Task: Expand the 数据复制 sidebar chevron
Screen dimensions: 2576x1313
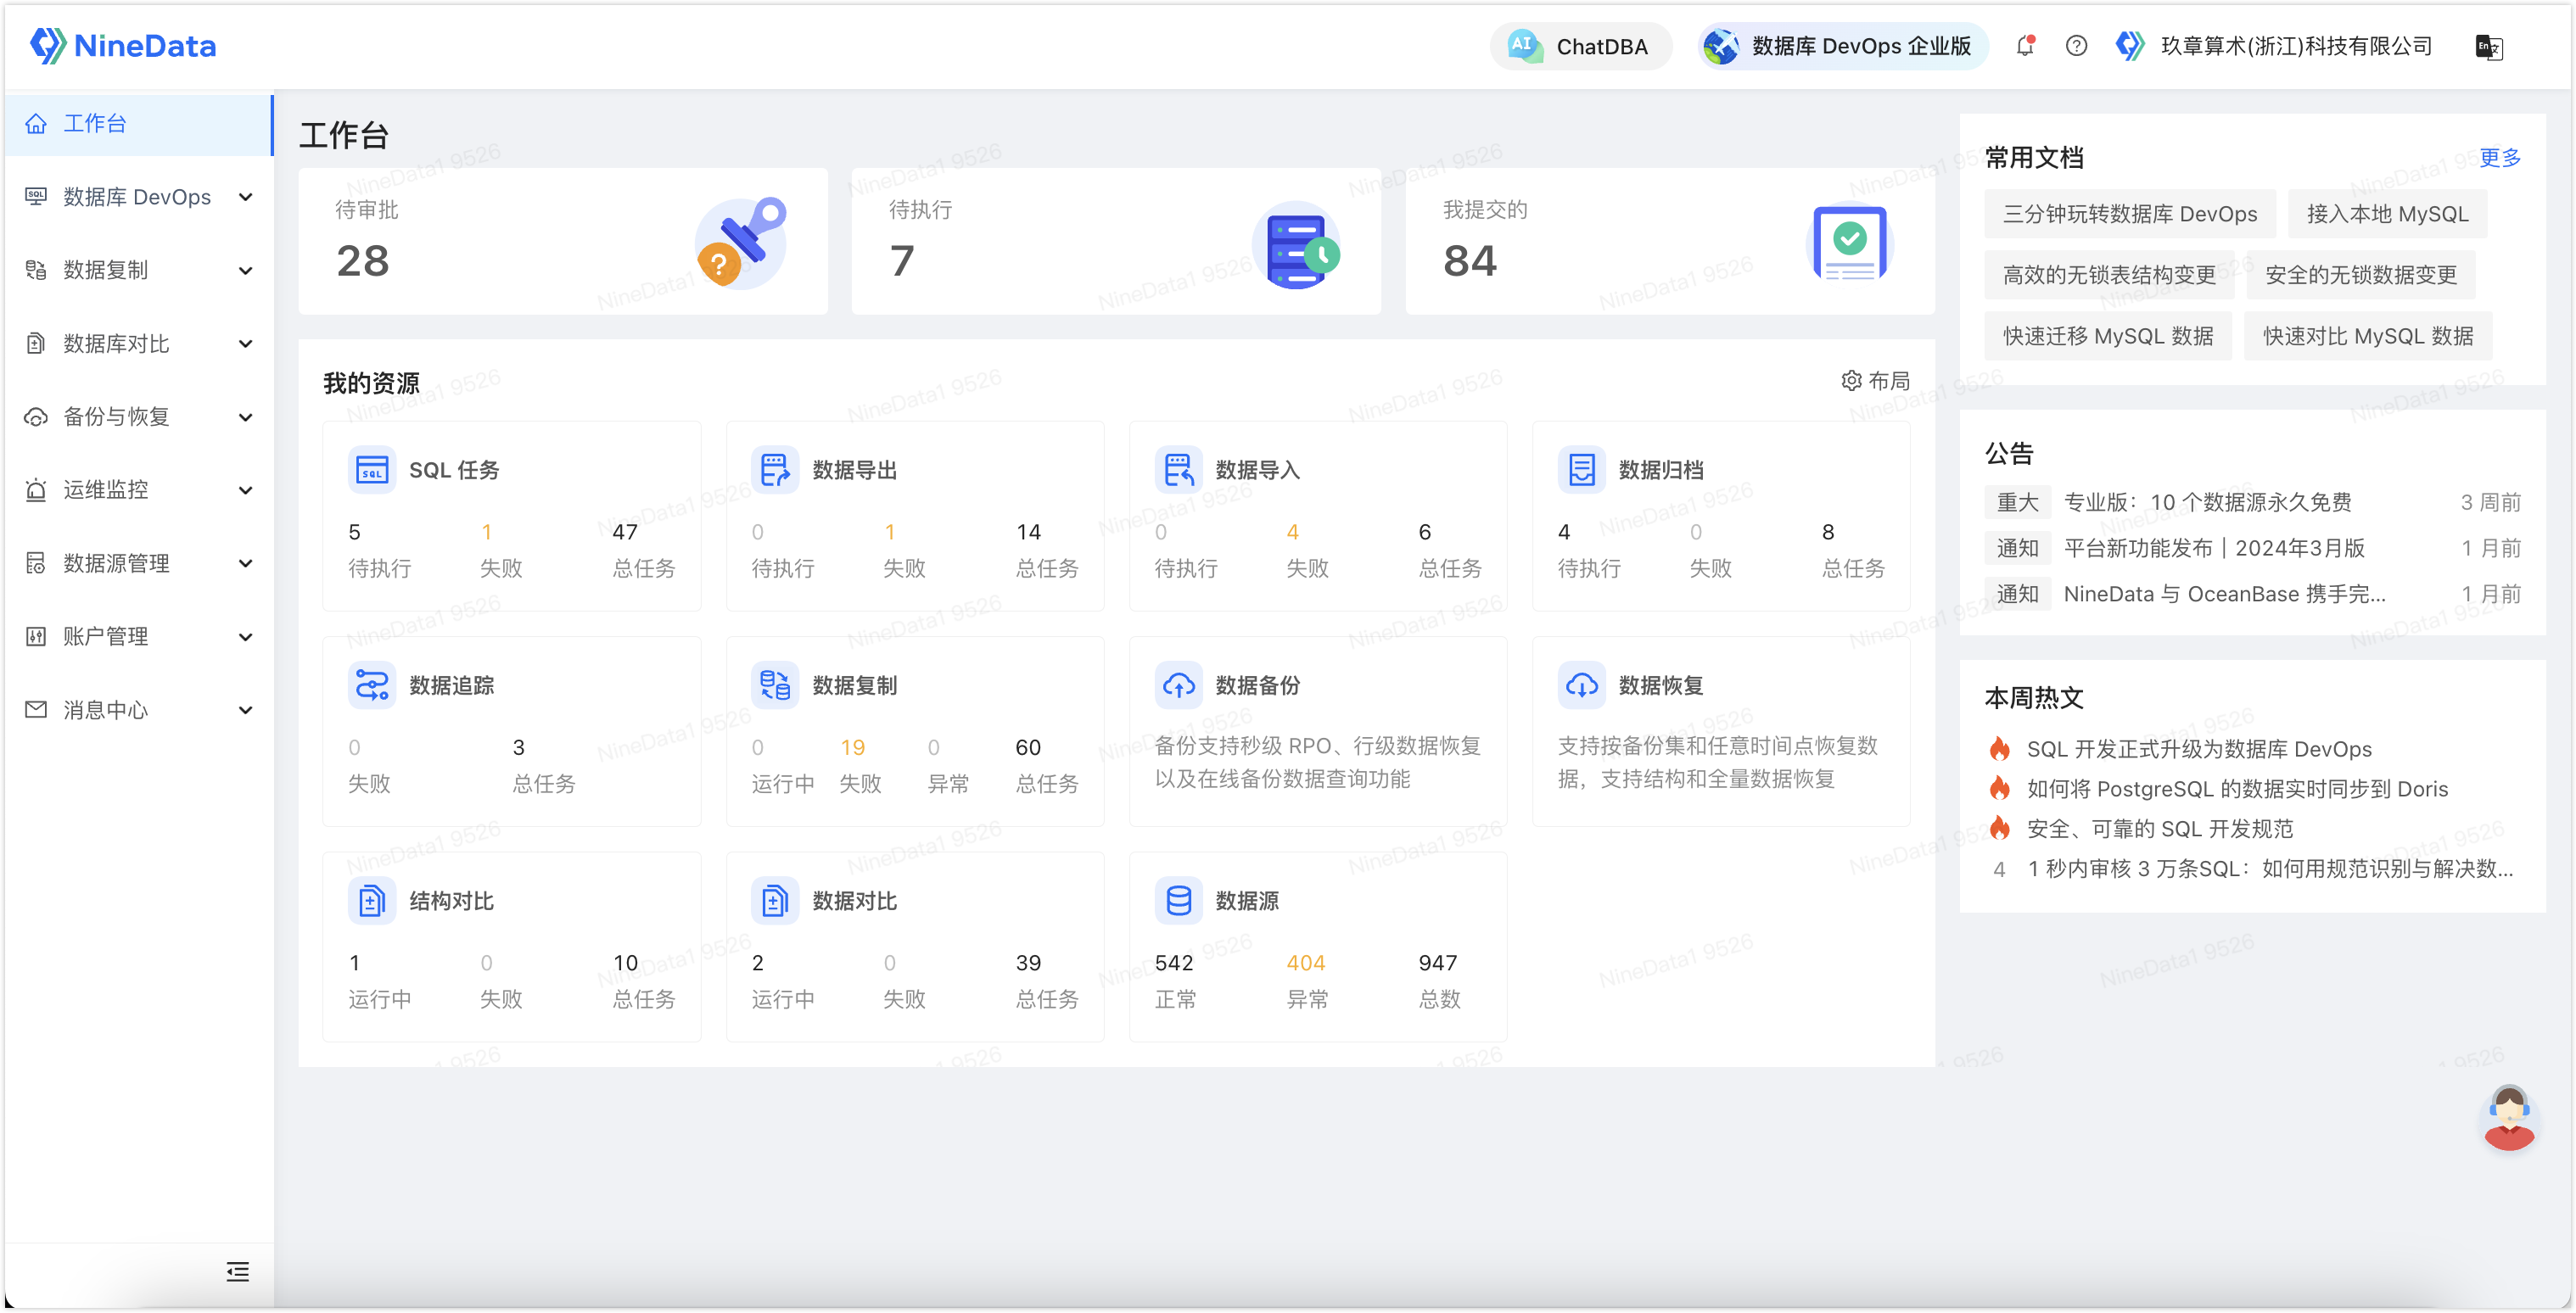Action: tap(245, 271)
